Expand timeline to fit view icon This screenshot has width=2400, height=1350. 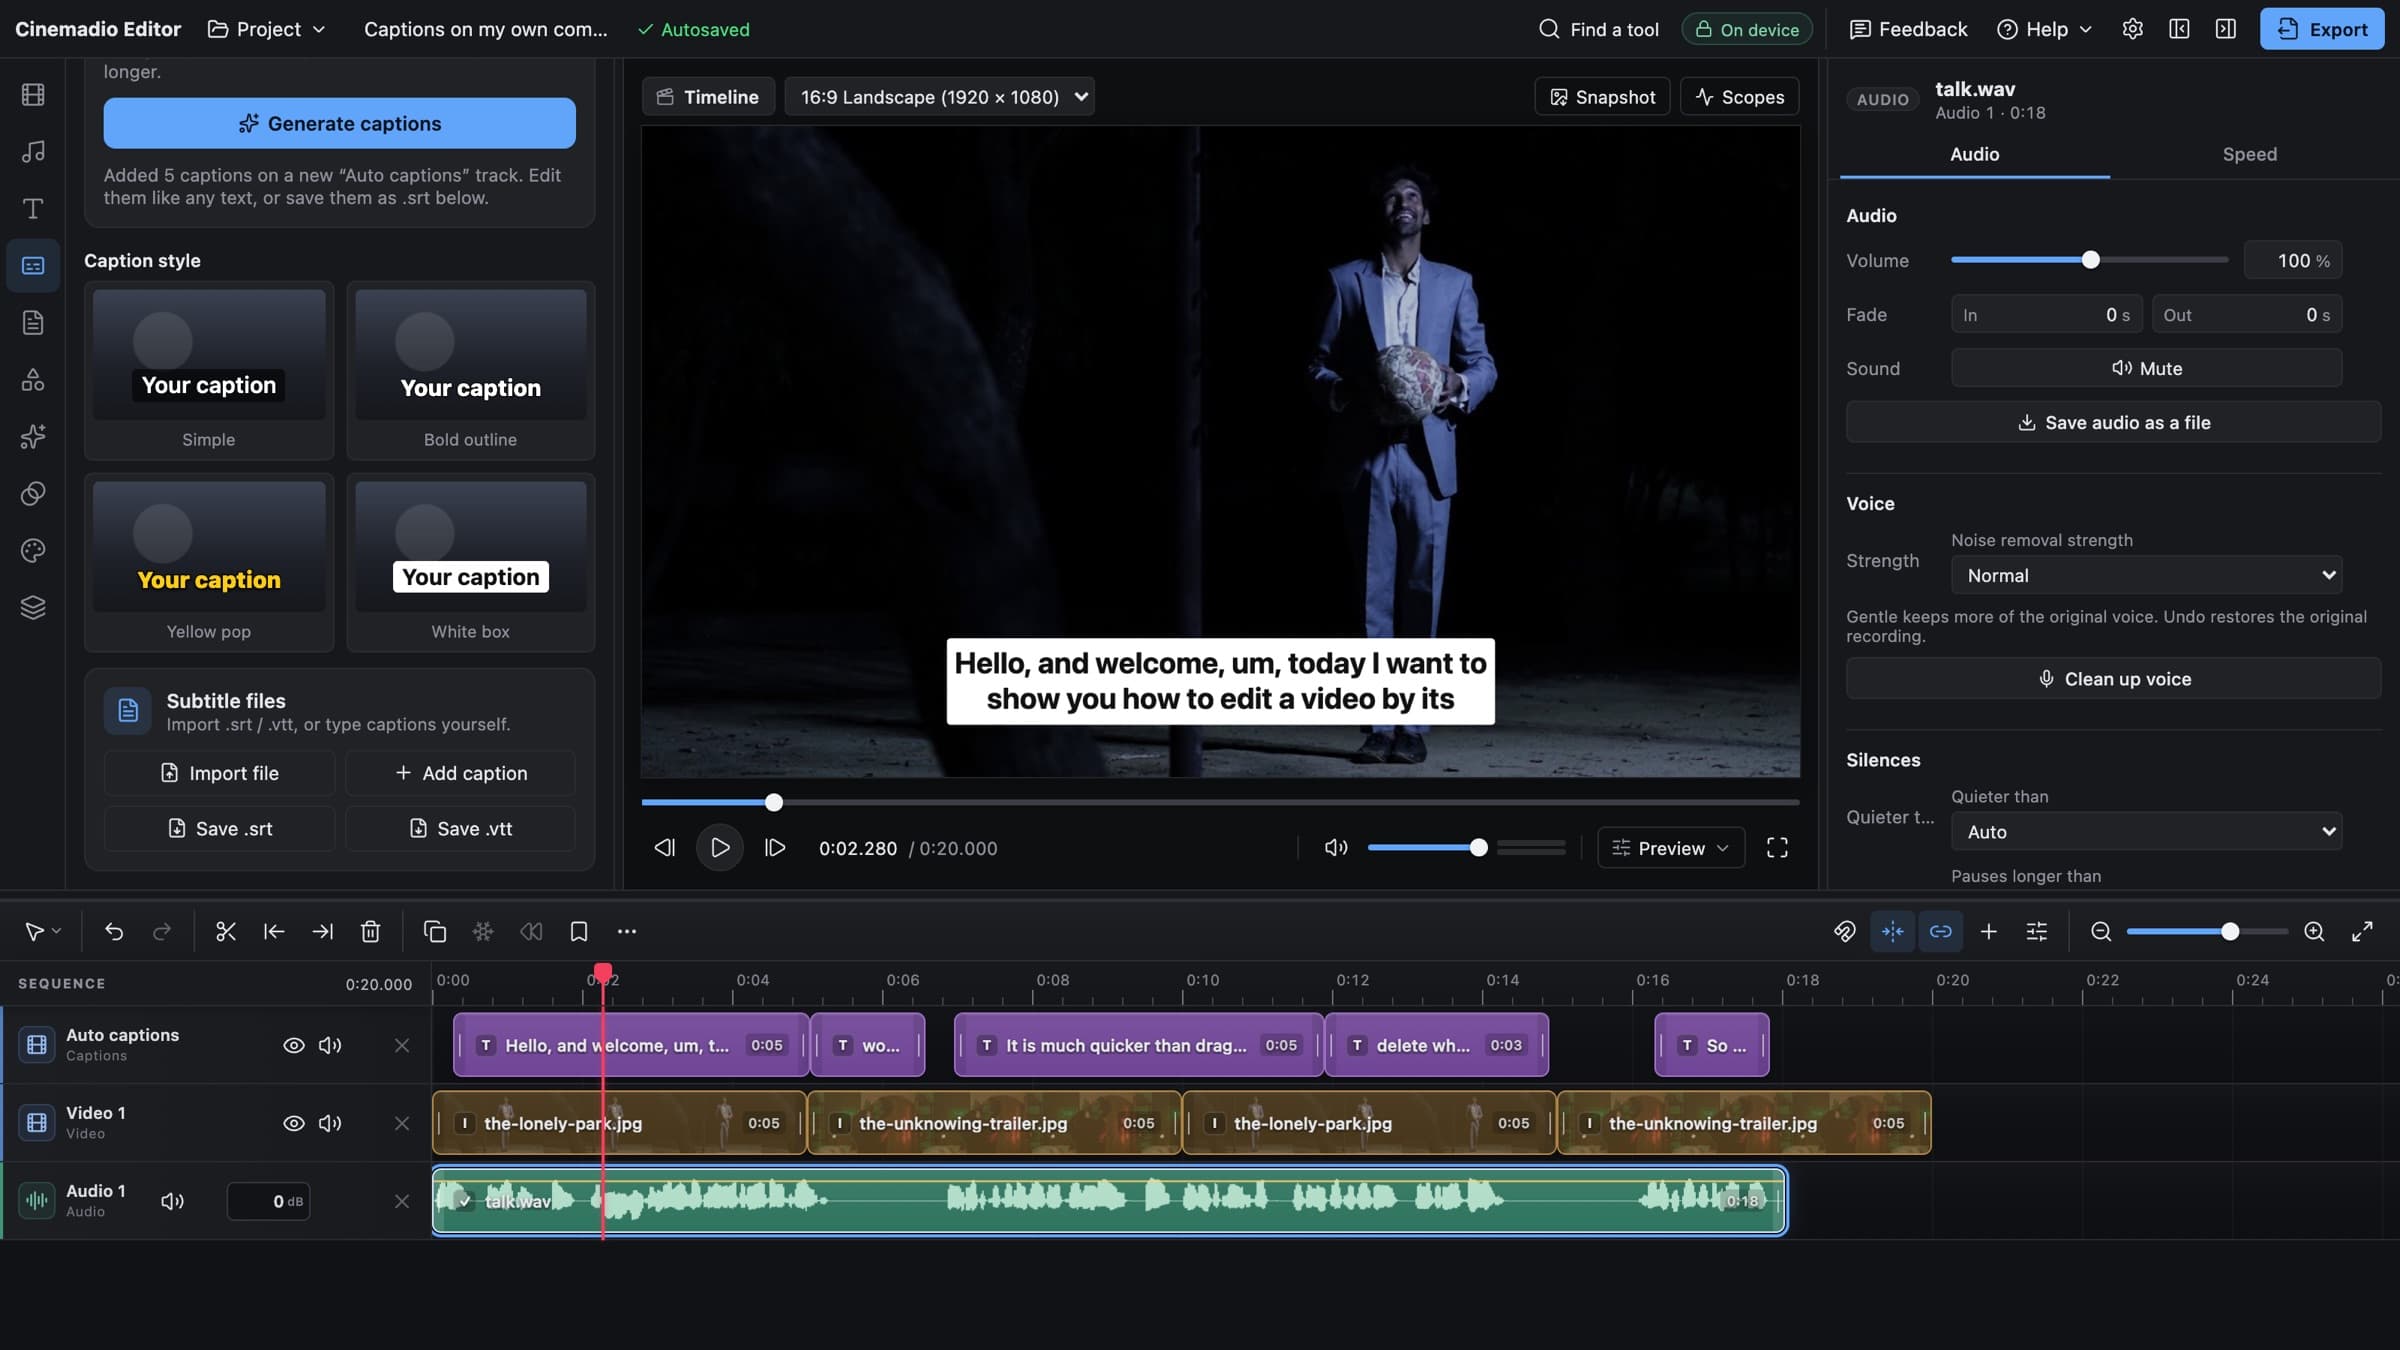(2362, 932)
